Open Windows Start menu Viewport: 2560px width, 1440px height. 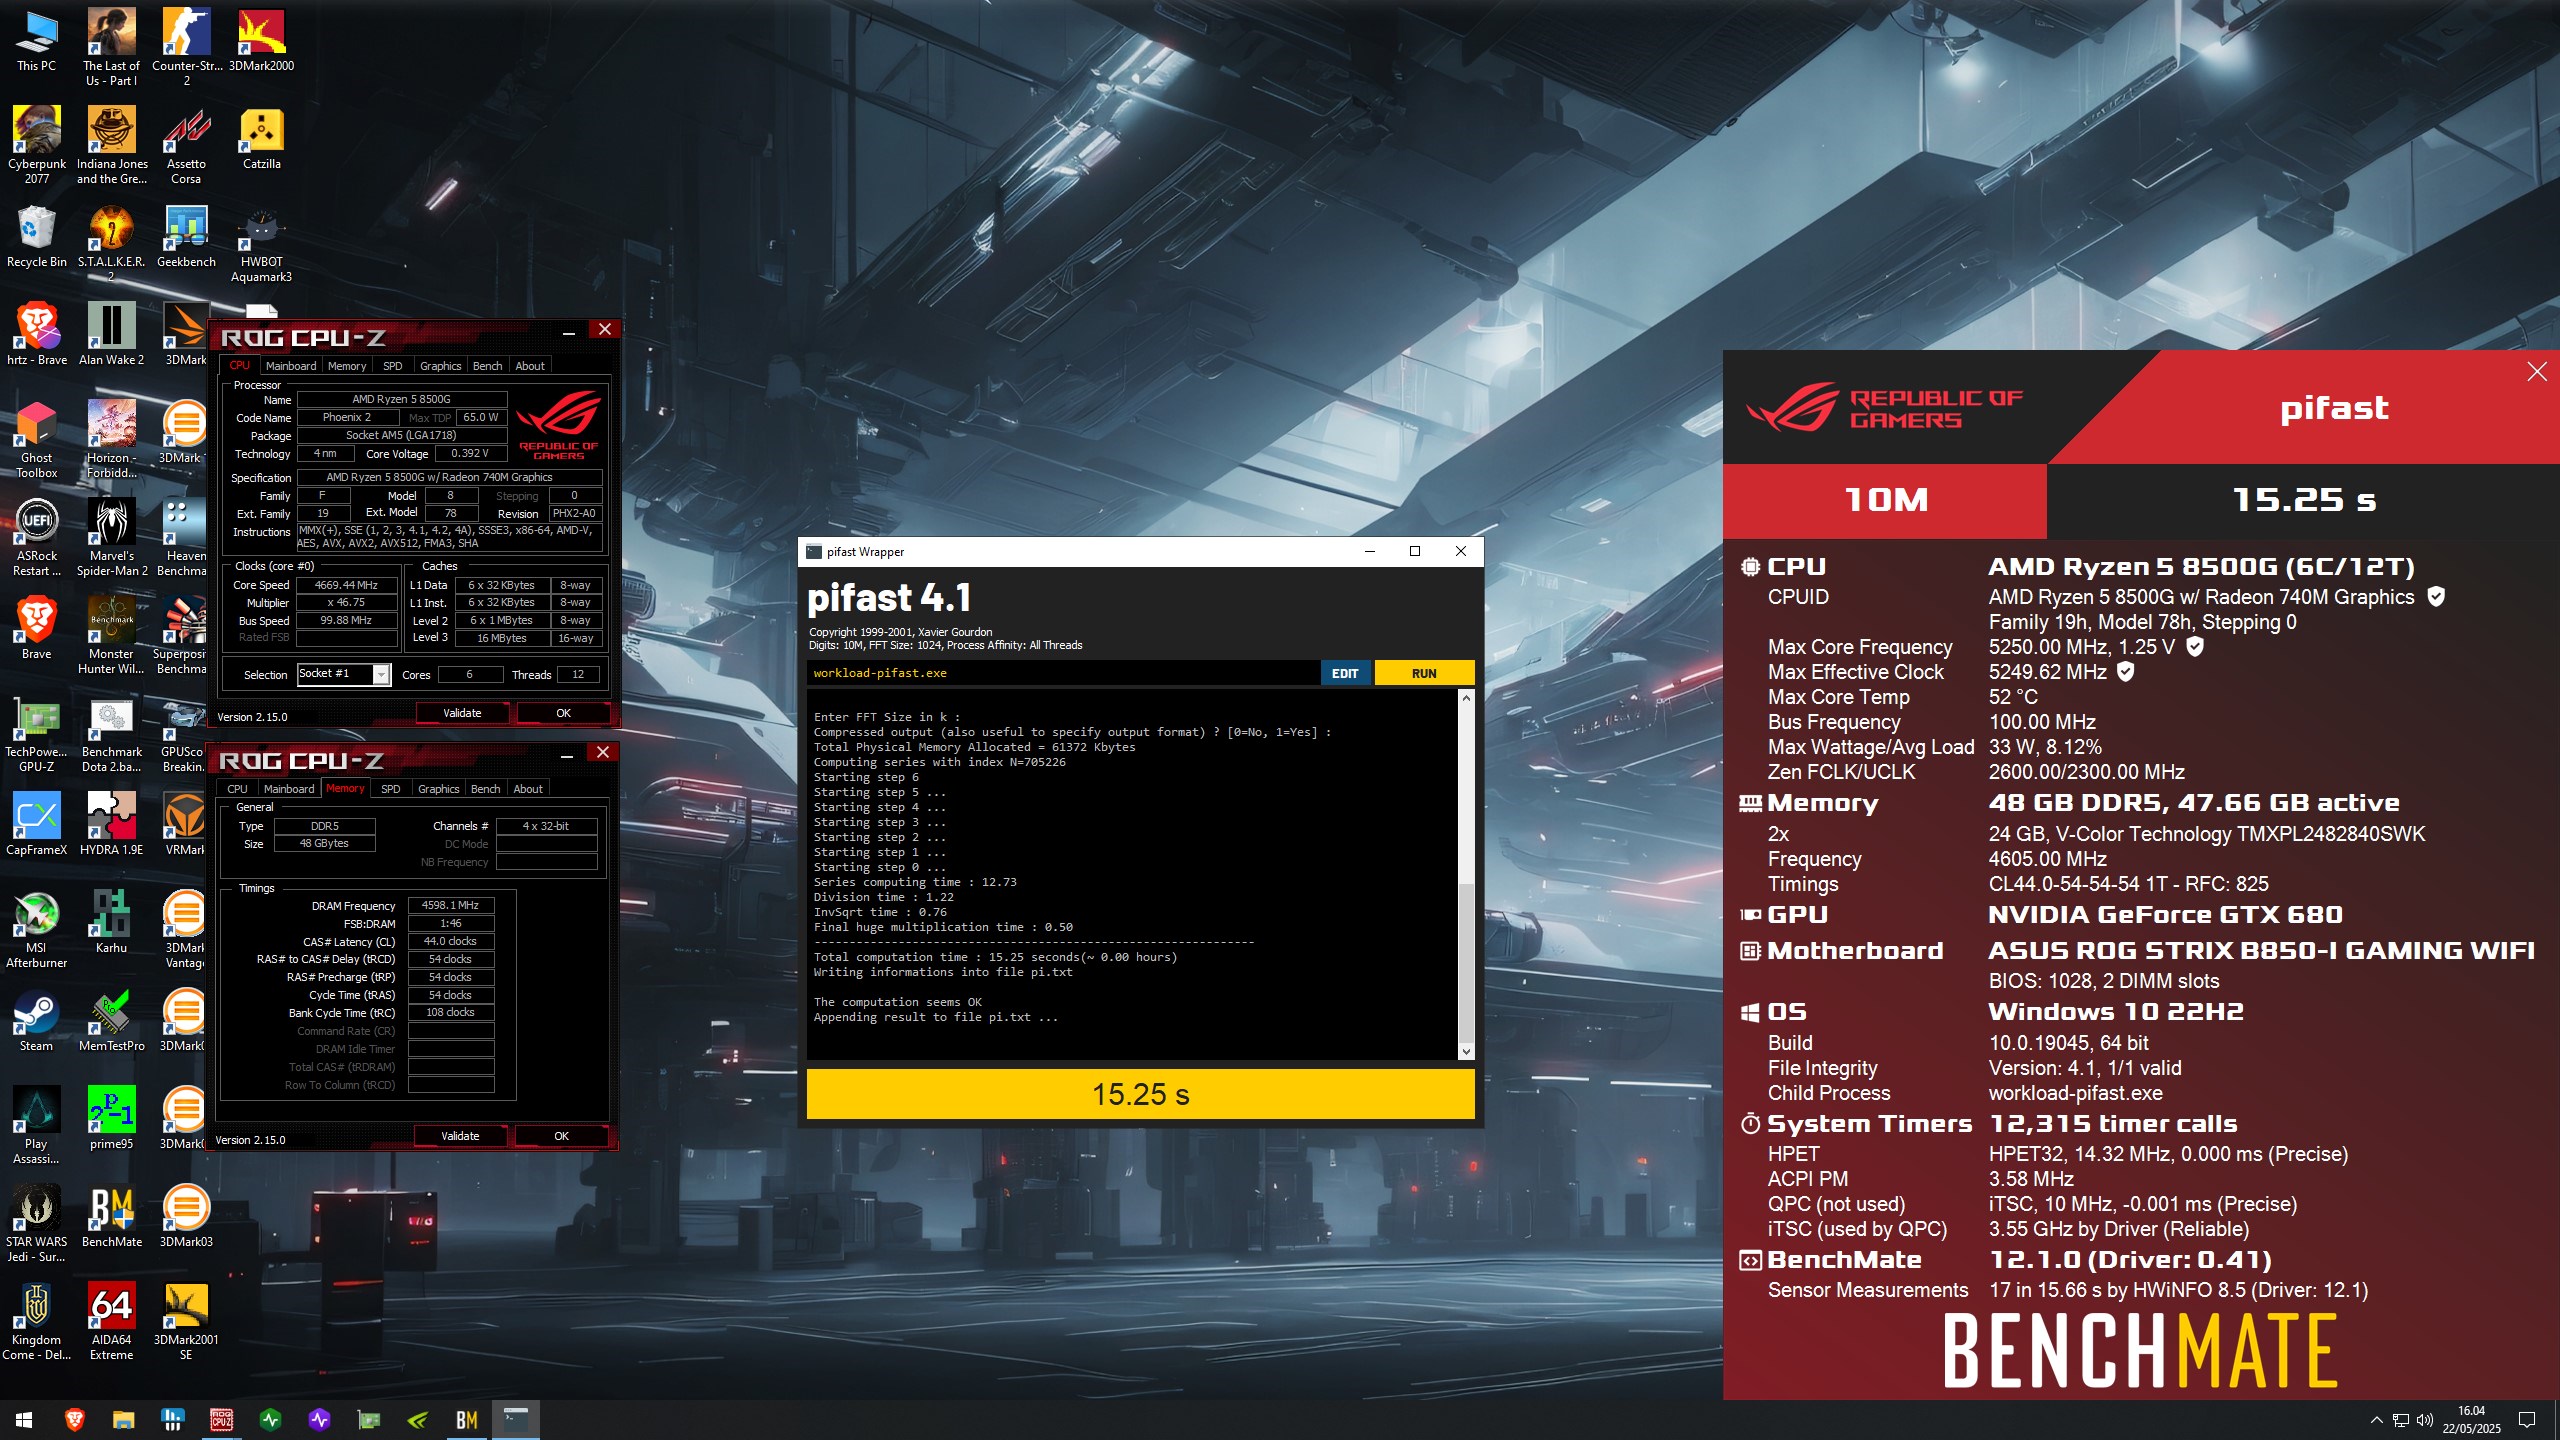click(x=24, y=1420)
